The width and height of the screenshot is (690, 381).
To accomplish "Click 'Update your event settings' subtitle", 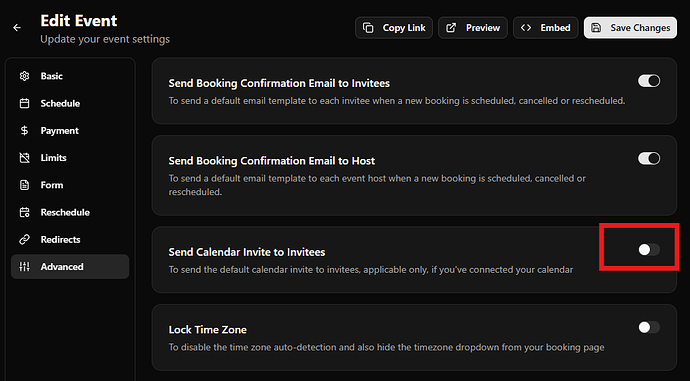I will (105, 39).
